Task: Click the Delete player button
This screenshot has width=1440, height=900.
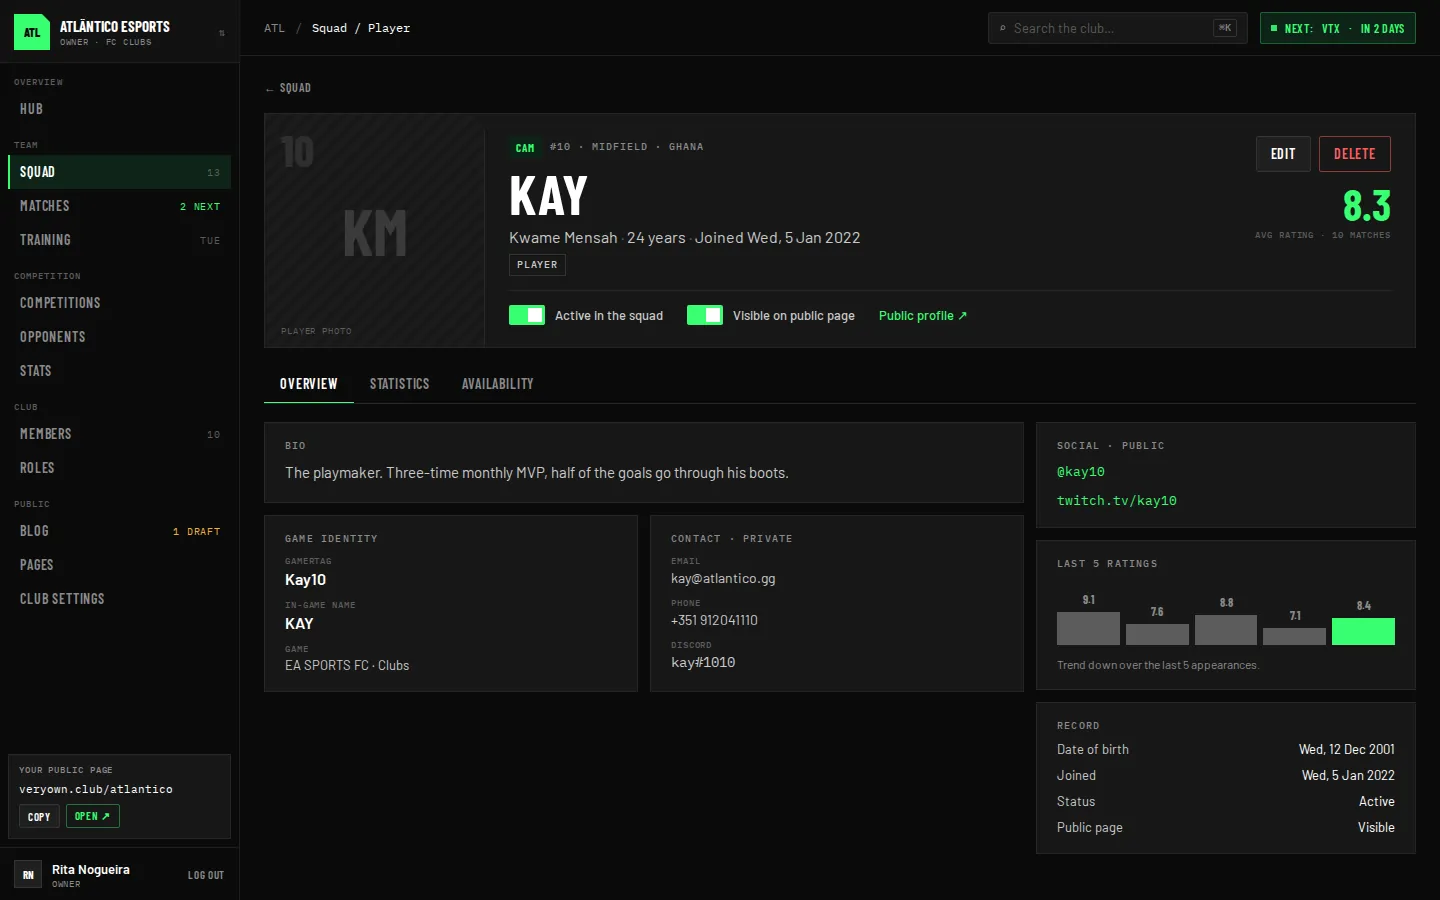Action: point(1355,154)
